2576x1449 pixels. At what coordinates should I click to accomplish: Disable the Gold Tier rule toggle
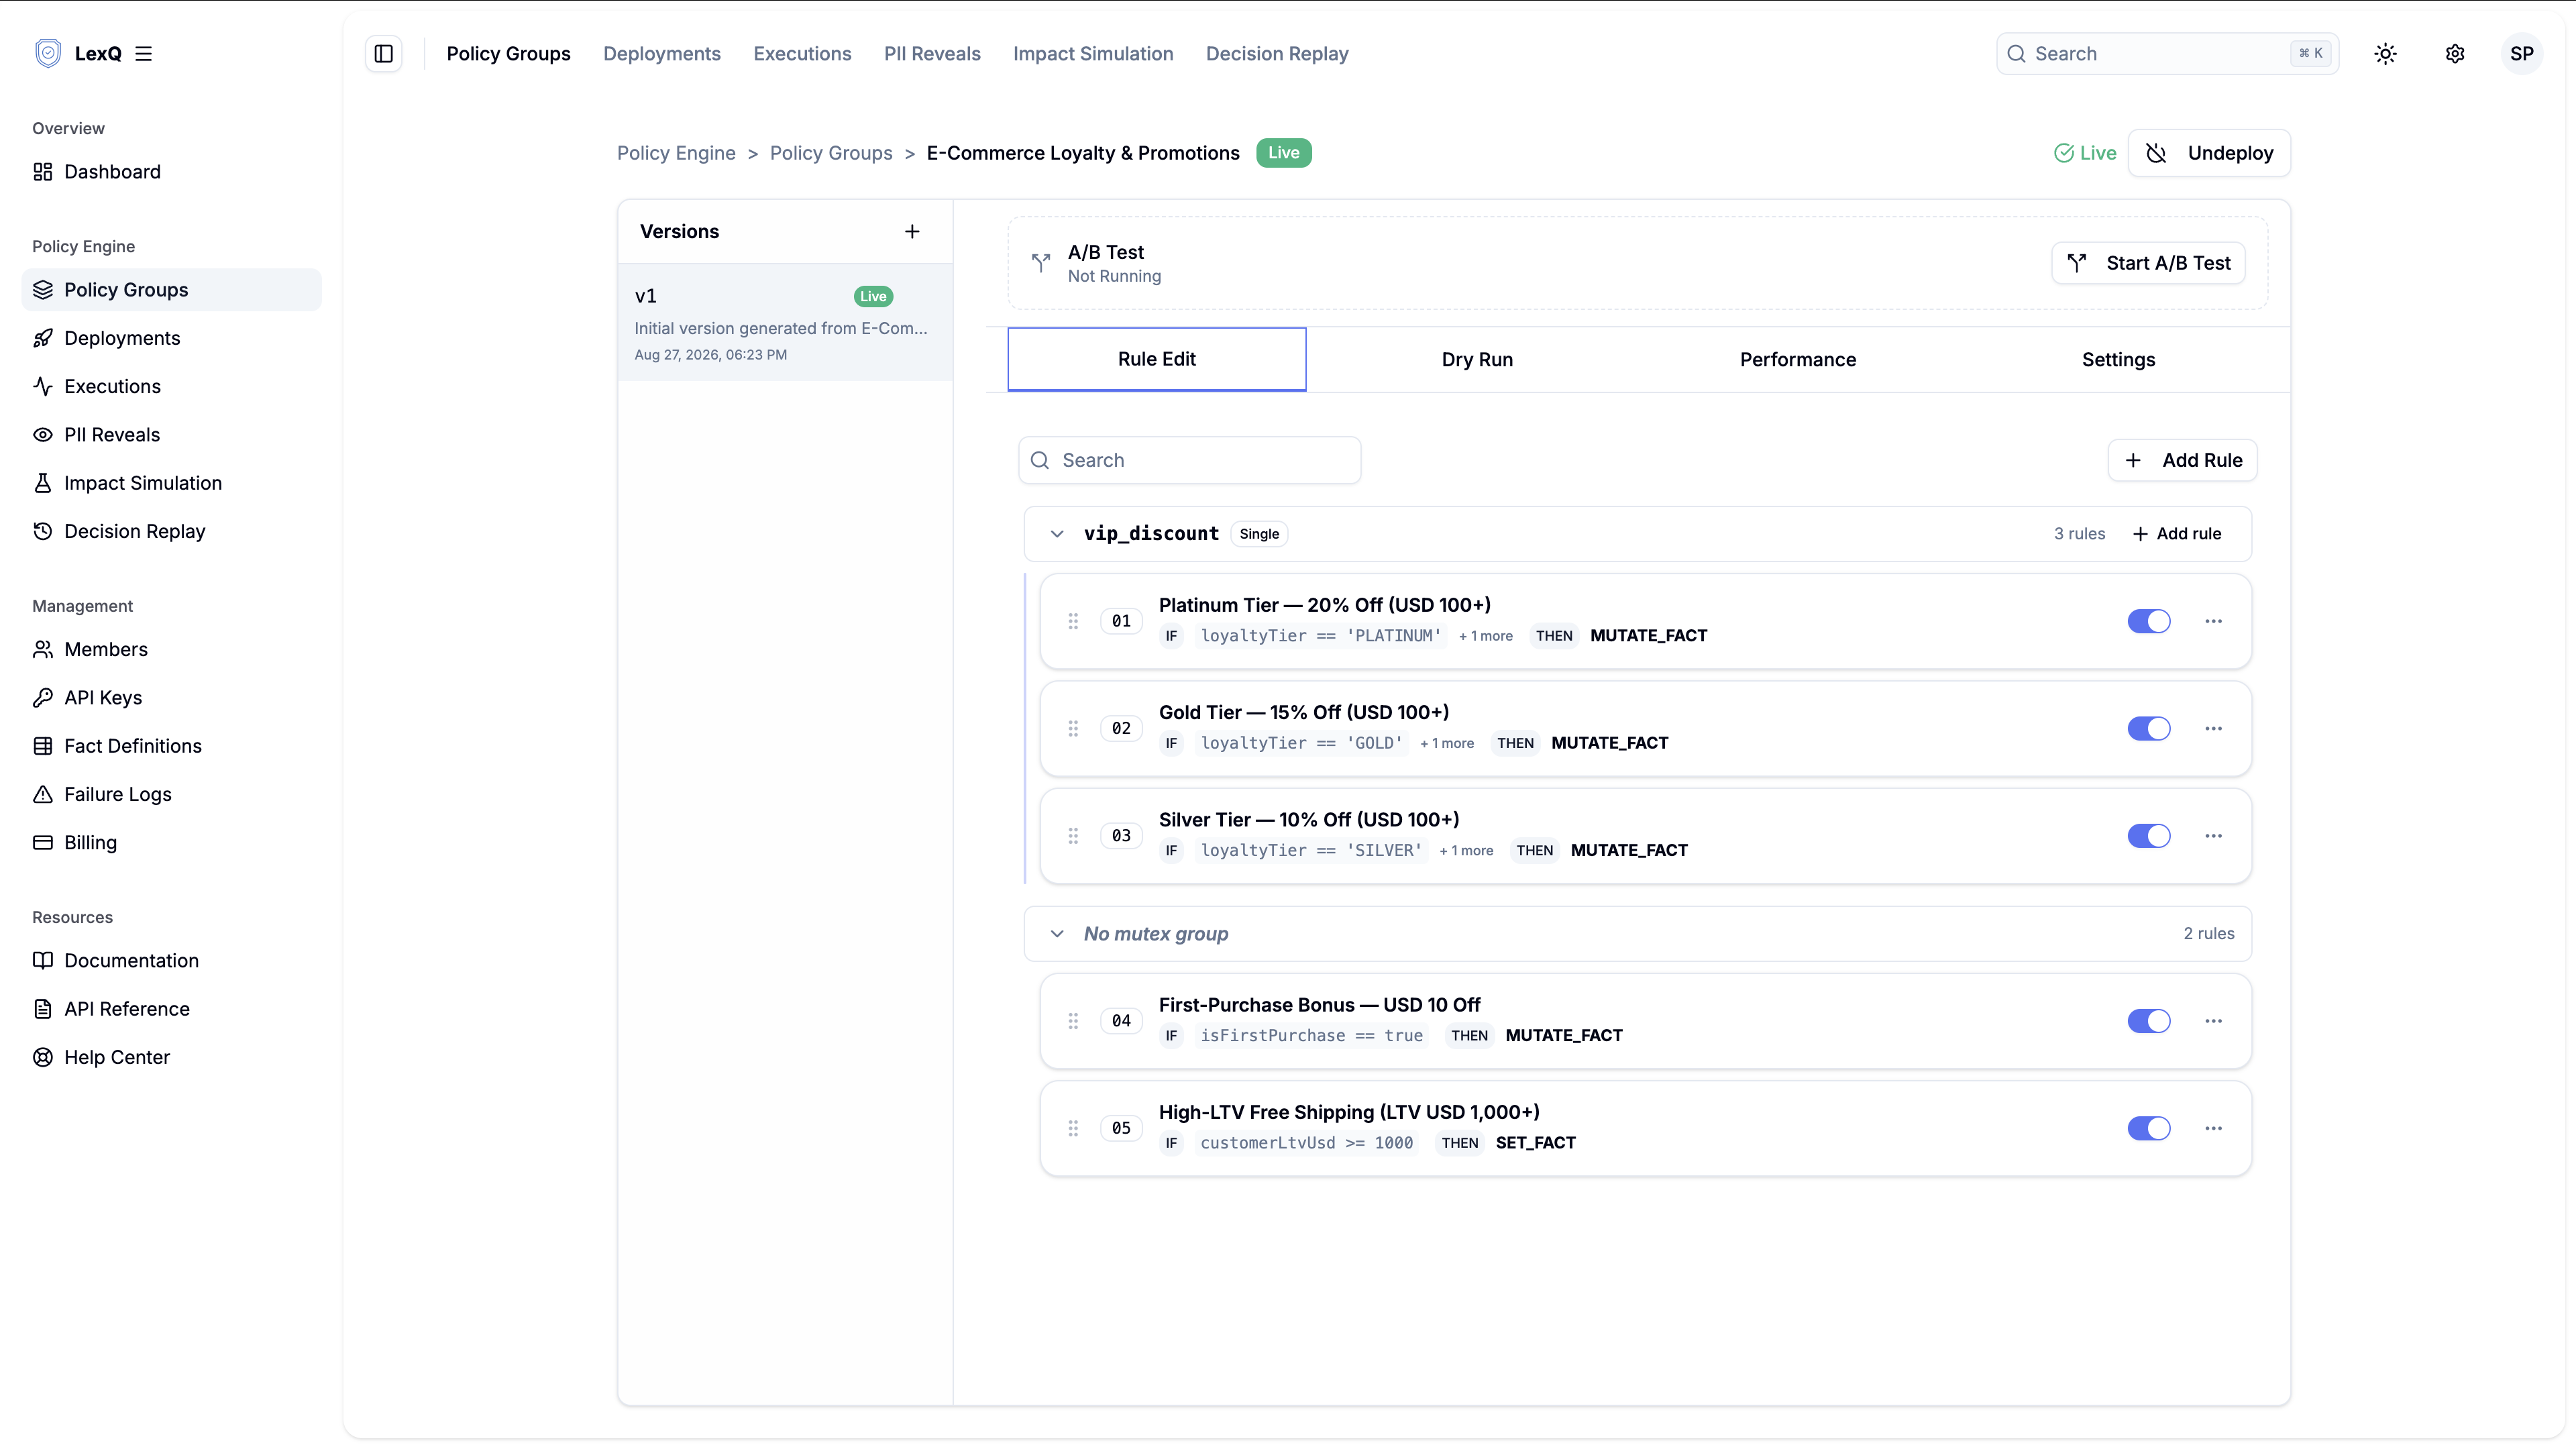(2149, 728)
